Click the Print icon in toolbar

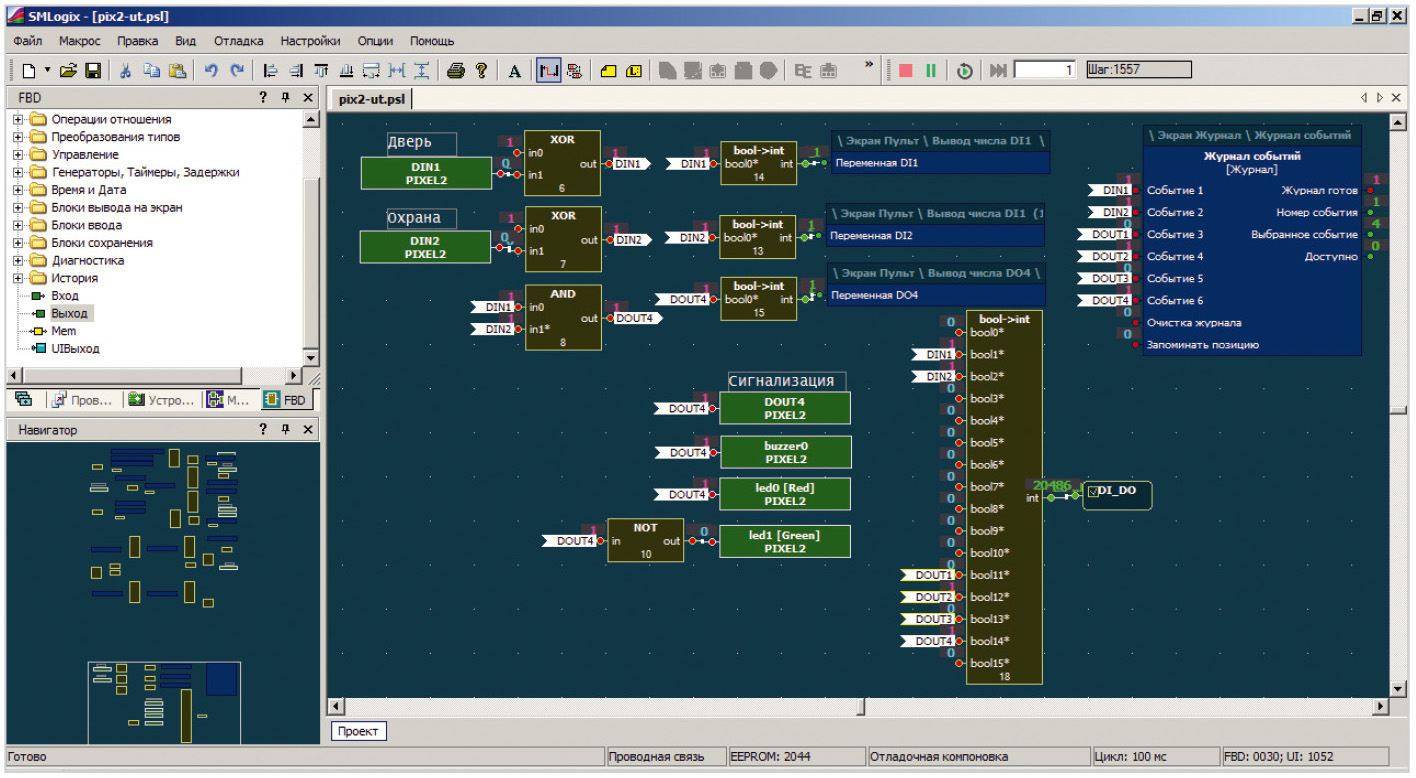point(456,71)
